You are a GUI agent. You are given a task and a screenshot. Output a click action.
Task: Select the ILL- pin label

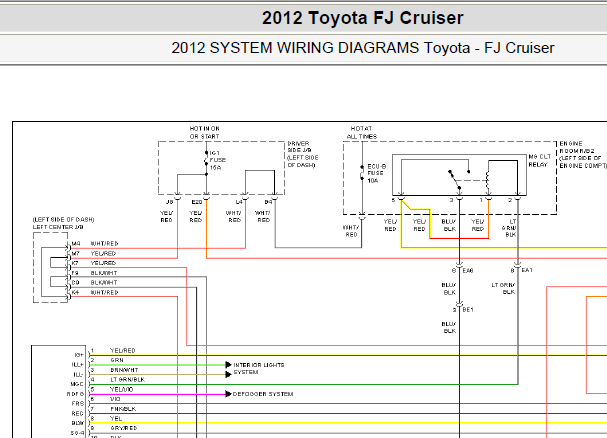pos(78,374)
